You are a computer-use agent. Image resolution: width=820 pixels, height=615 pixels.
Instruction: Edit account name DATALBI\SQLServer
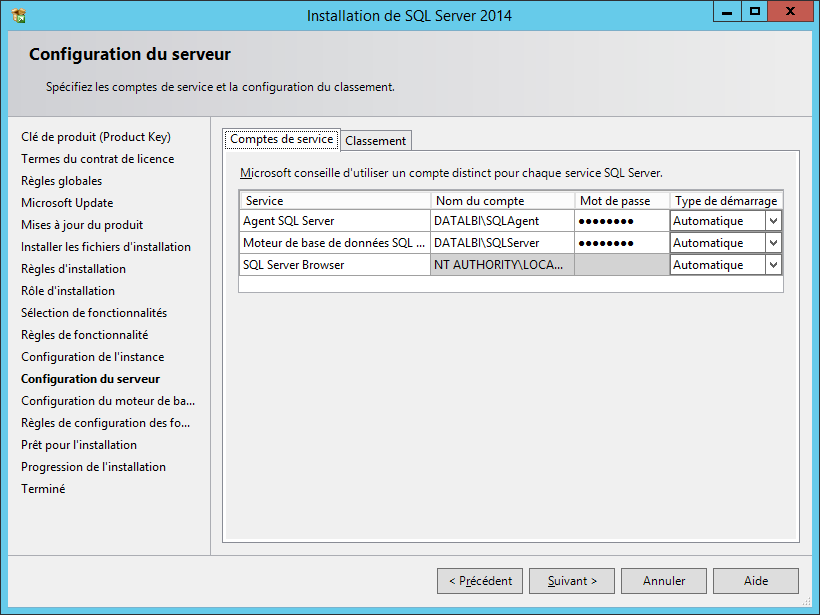(502, 243)
